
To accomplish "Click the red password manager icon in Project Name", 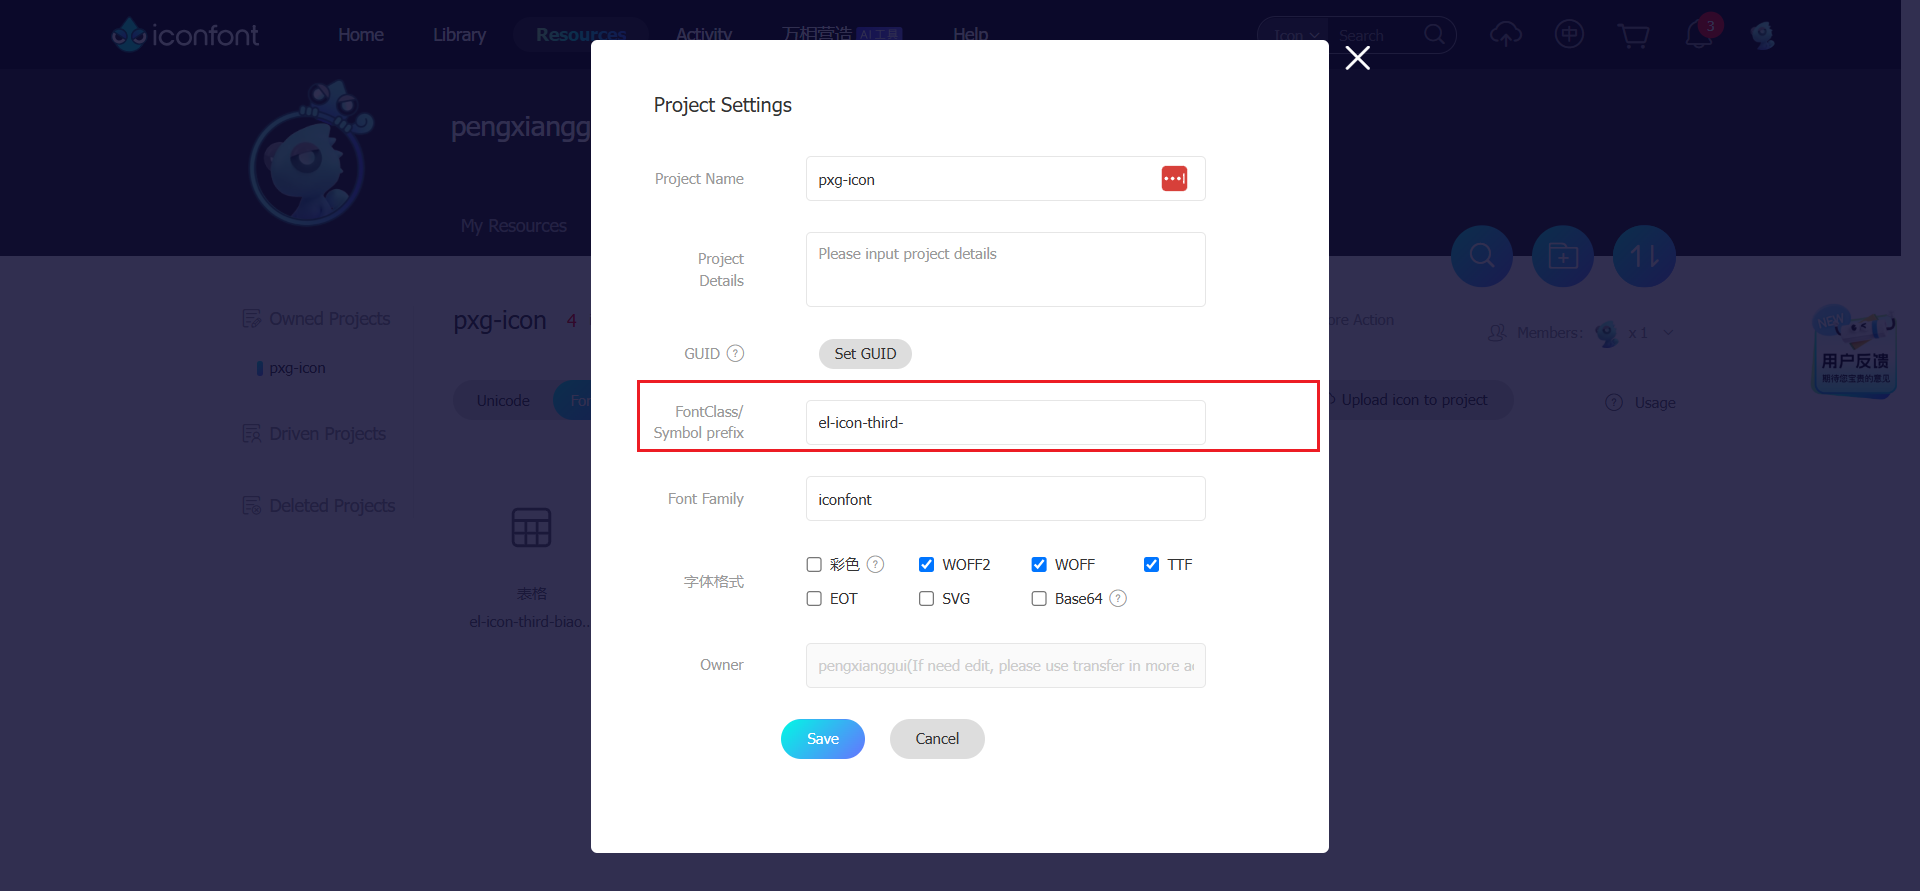I will (1174, 179).
